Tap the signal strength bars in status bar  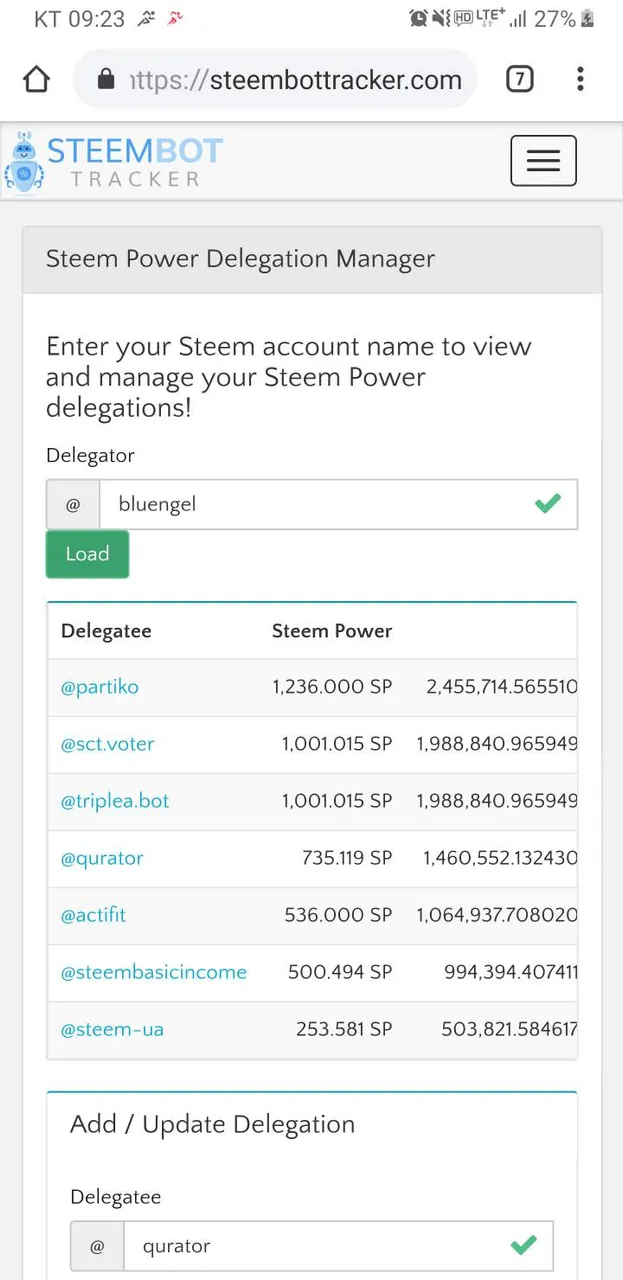pyautogui.click(x=518, y=19)
